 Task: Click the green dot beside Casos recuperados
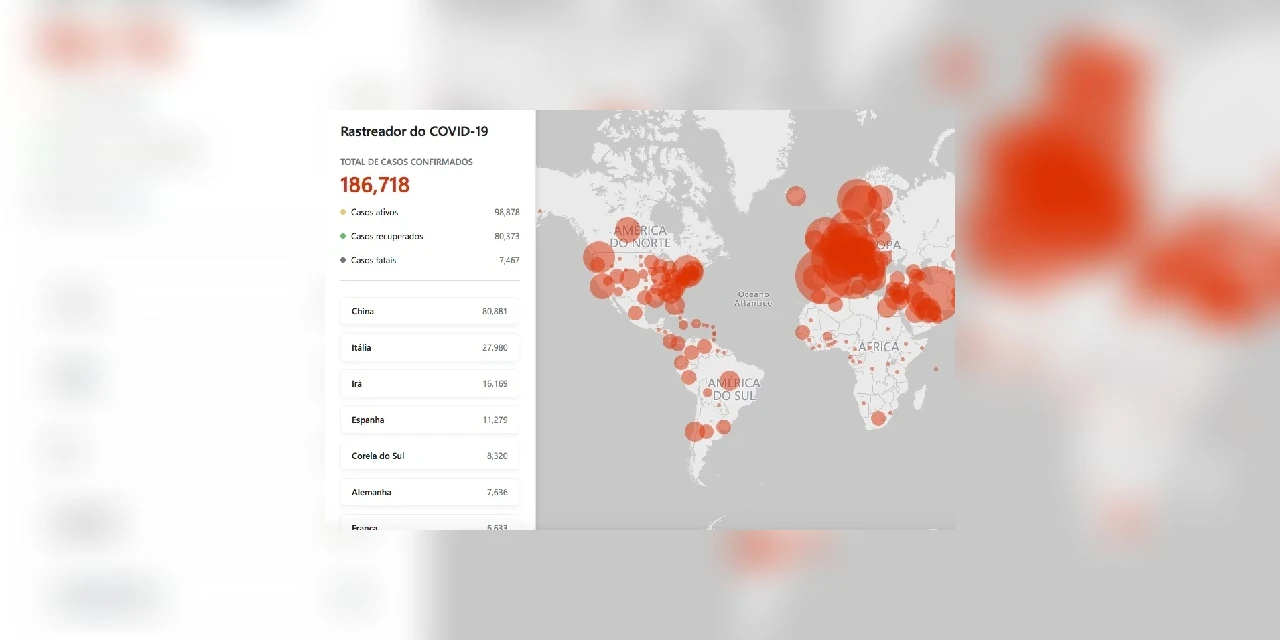(x=343, y=236)
